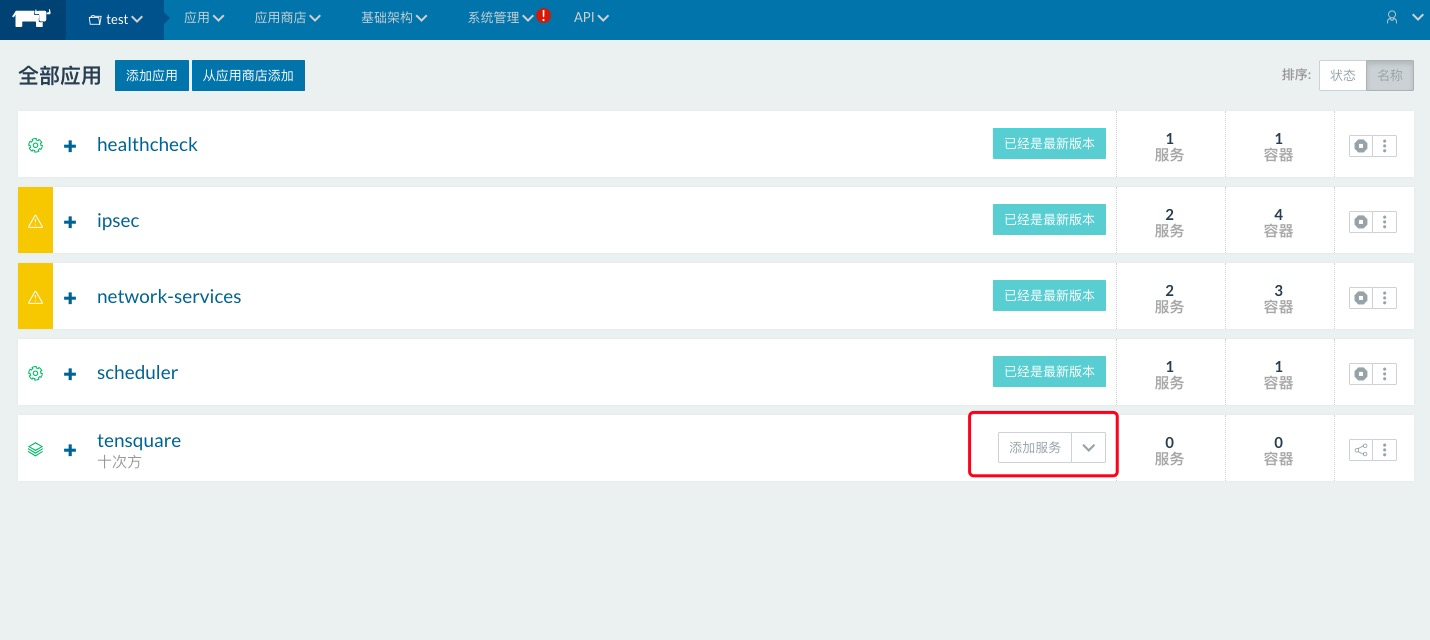Viewport: 1430px width, 640px height.
Task: Expand the scheduler stack
Action: 70,374
